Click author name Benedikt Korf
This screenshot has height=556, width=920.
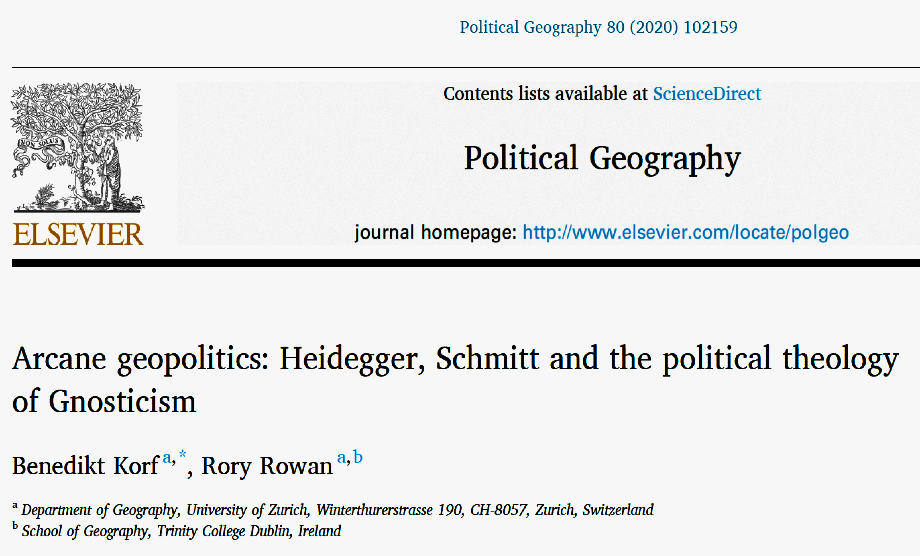click(85, 466)
